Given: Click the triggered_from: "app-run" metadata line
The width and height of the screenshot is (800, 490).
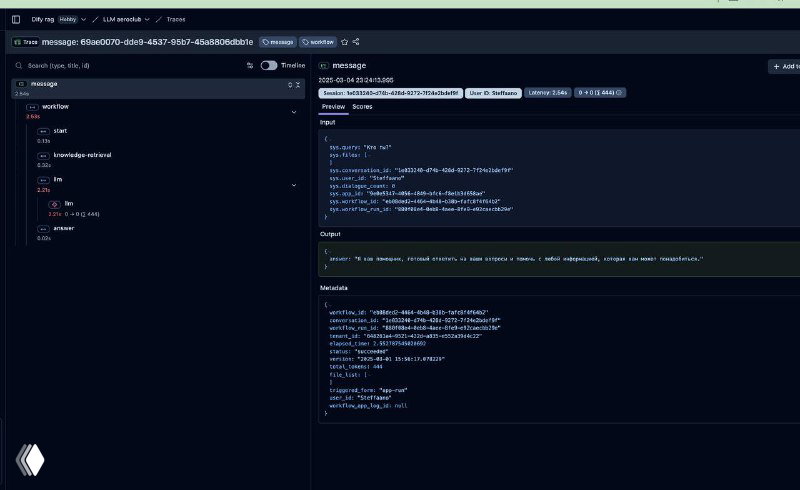Looking at the screenshot, I should (x=368, y=390).
